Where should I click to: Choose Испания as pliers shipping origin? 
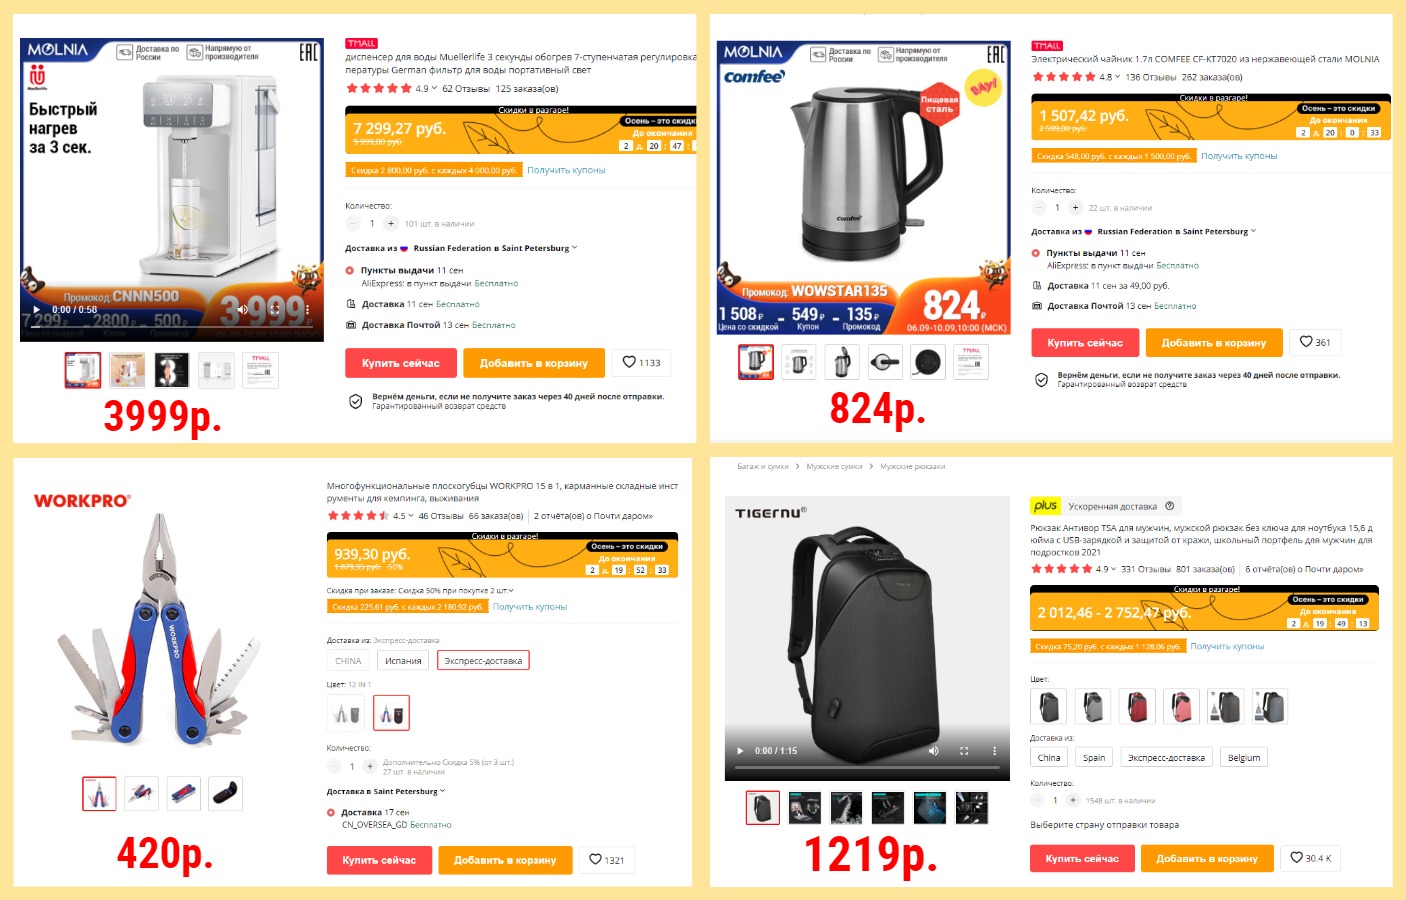click(x=403, y=661)
